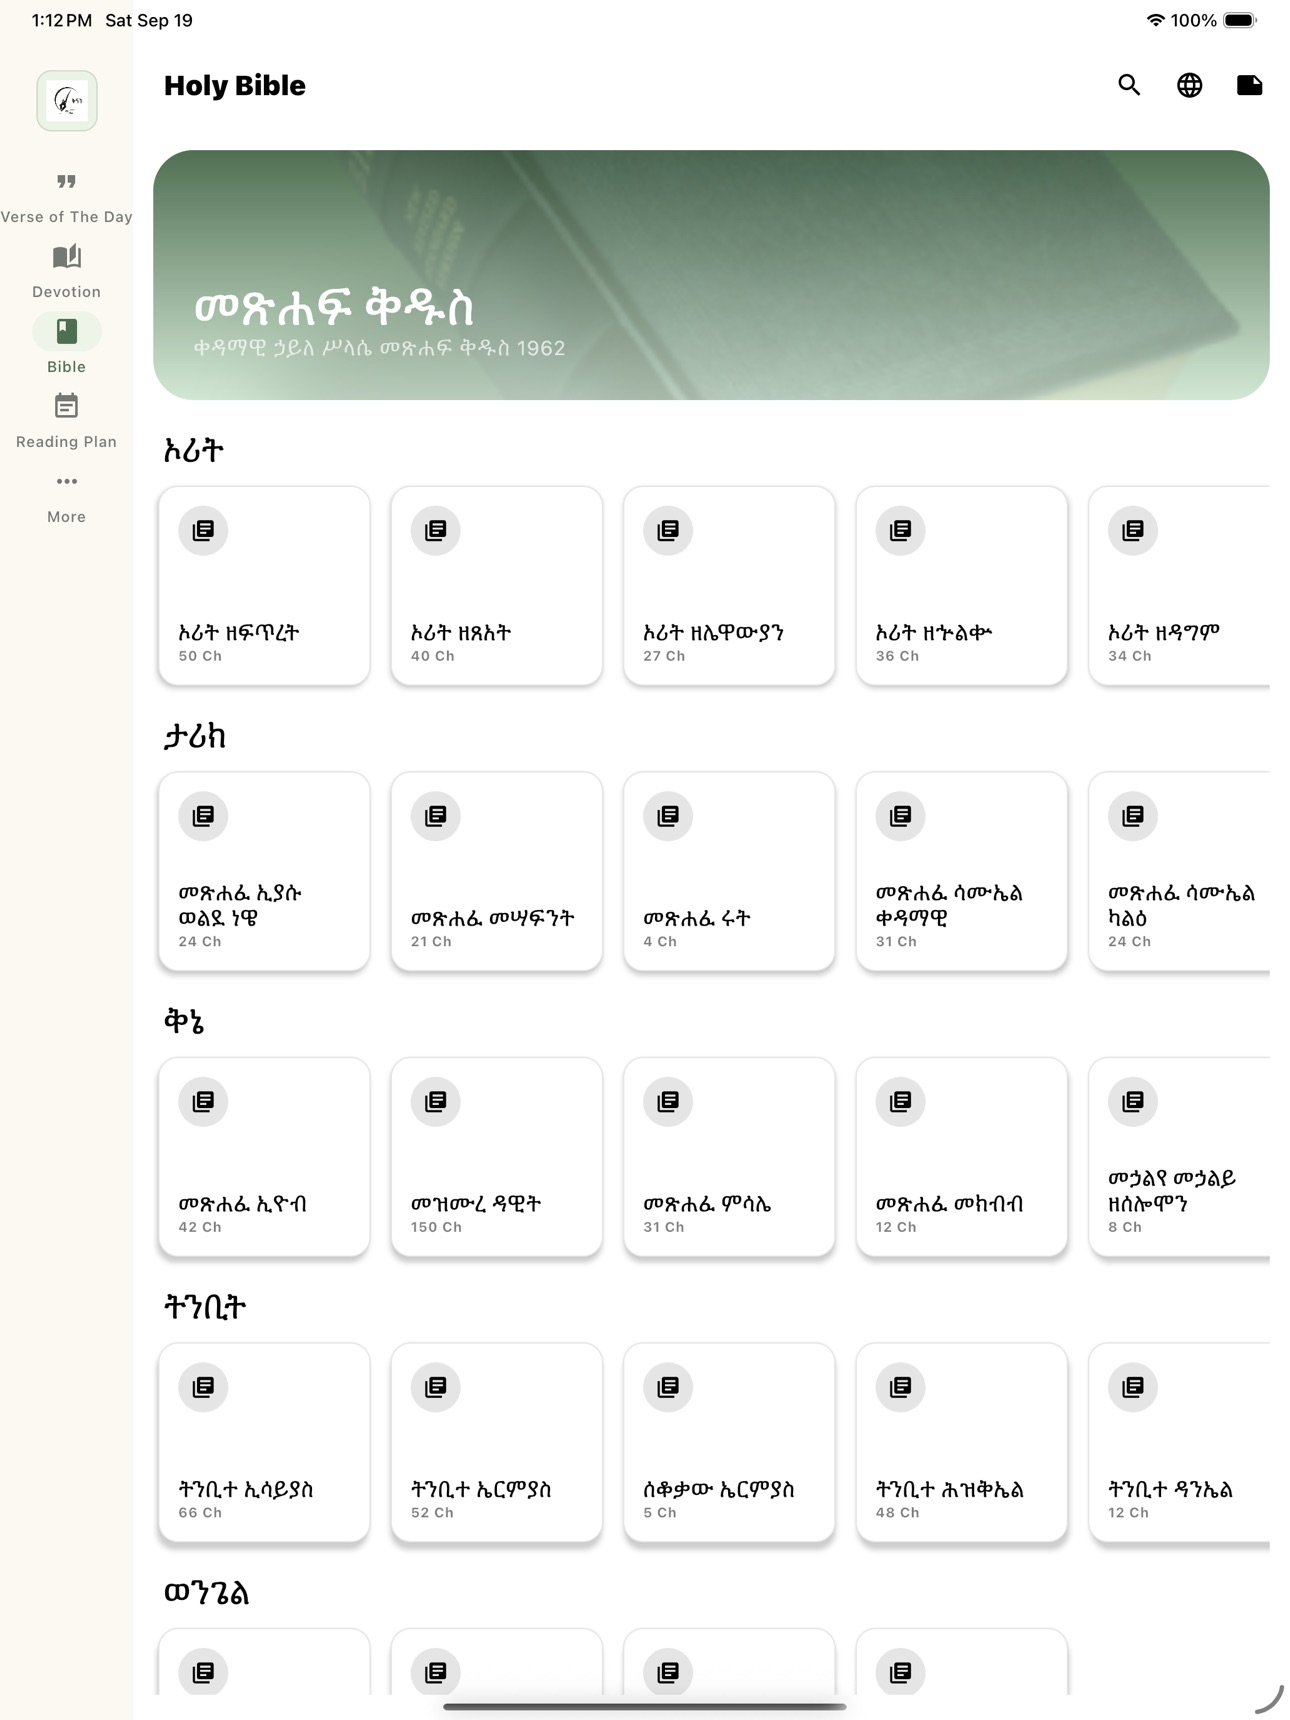Click the 52 Ch label under ትንቢተ ኤርምያስ

(432, 1513)
